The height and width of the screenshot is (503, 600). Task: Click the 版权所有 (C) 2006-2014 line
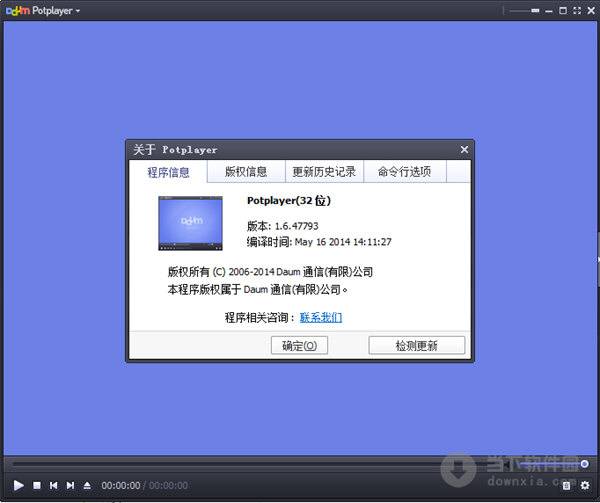coord(270,272)
